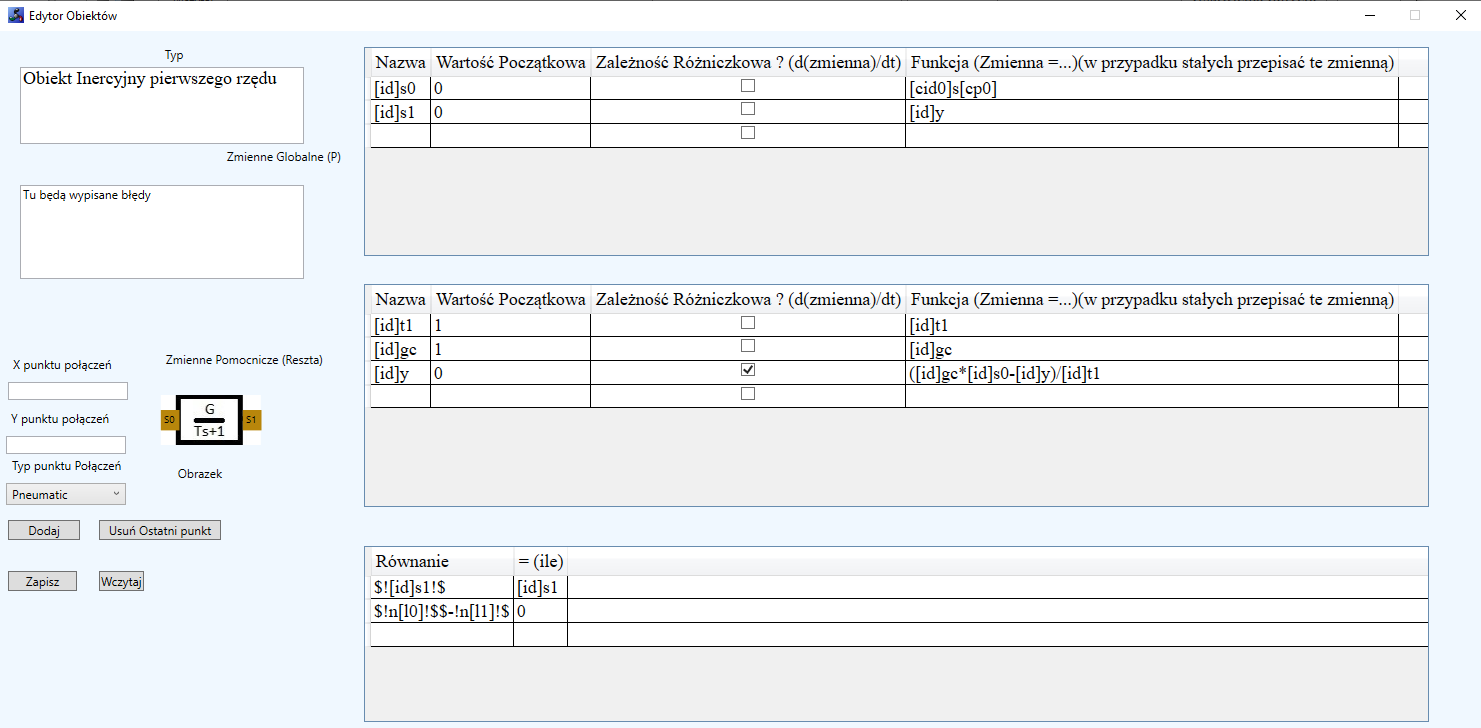The height and width of the screenshot is (728, 1481).
Task: Toggle differential checkbox in empty row of top table
Action: (x=748, y=132)
